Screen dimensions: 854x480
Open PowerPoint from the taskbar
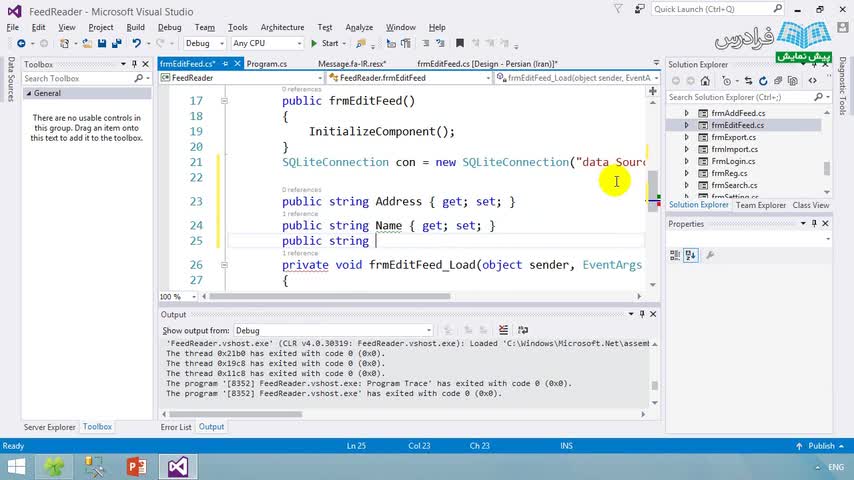point(136,467)
